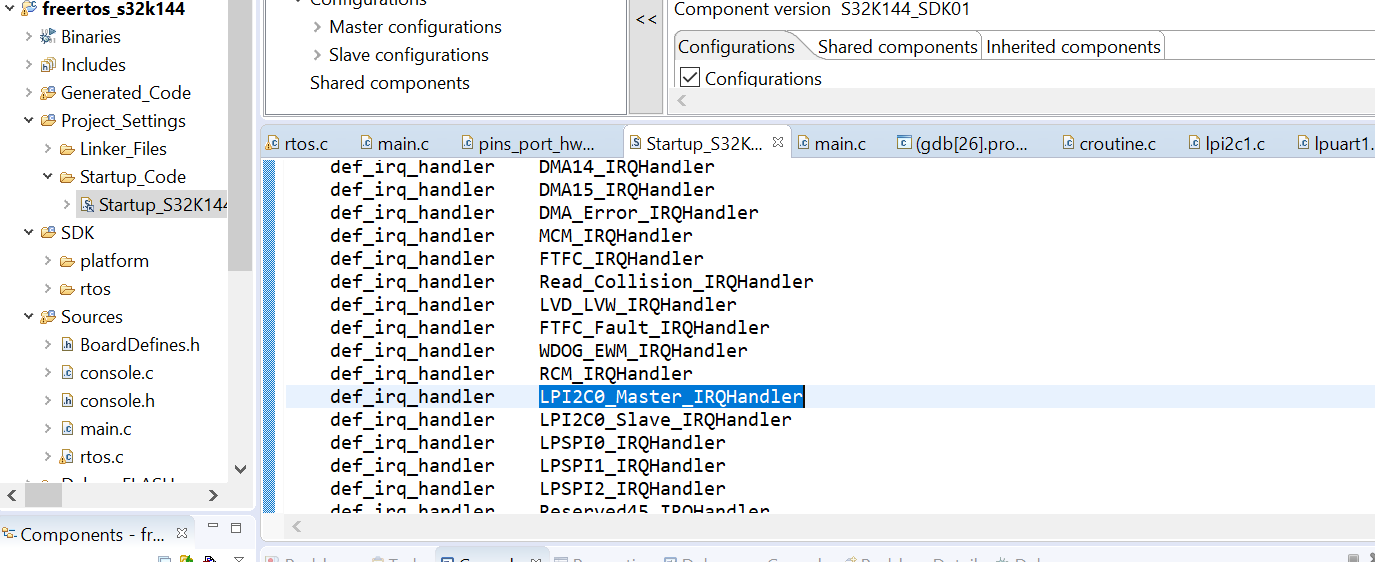Screen dimensions: 1375x562
Task: Minimize the Components view panel
Action: point(213,527)
